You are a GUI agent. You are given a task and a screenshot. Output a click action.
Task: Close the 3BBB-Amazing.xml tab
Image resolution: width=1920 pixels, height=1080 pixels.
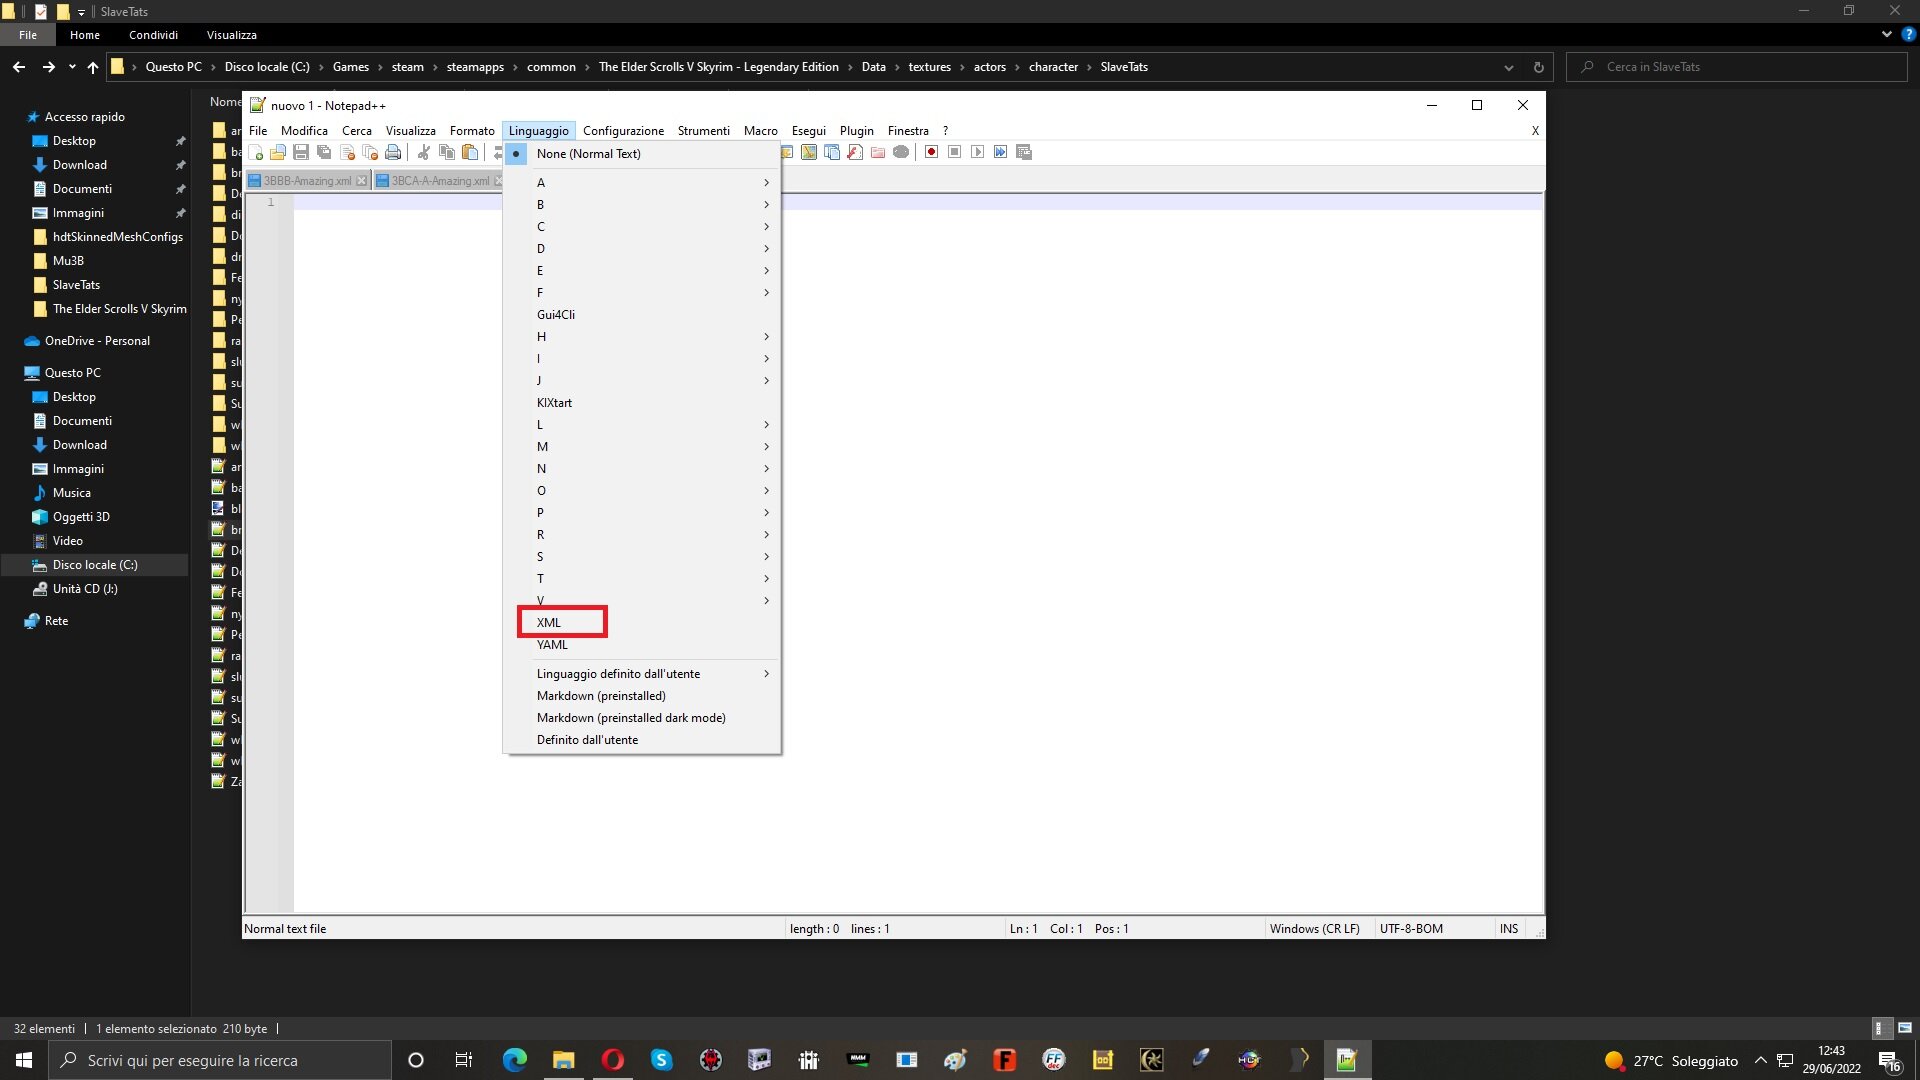[x=362, y=181]
